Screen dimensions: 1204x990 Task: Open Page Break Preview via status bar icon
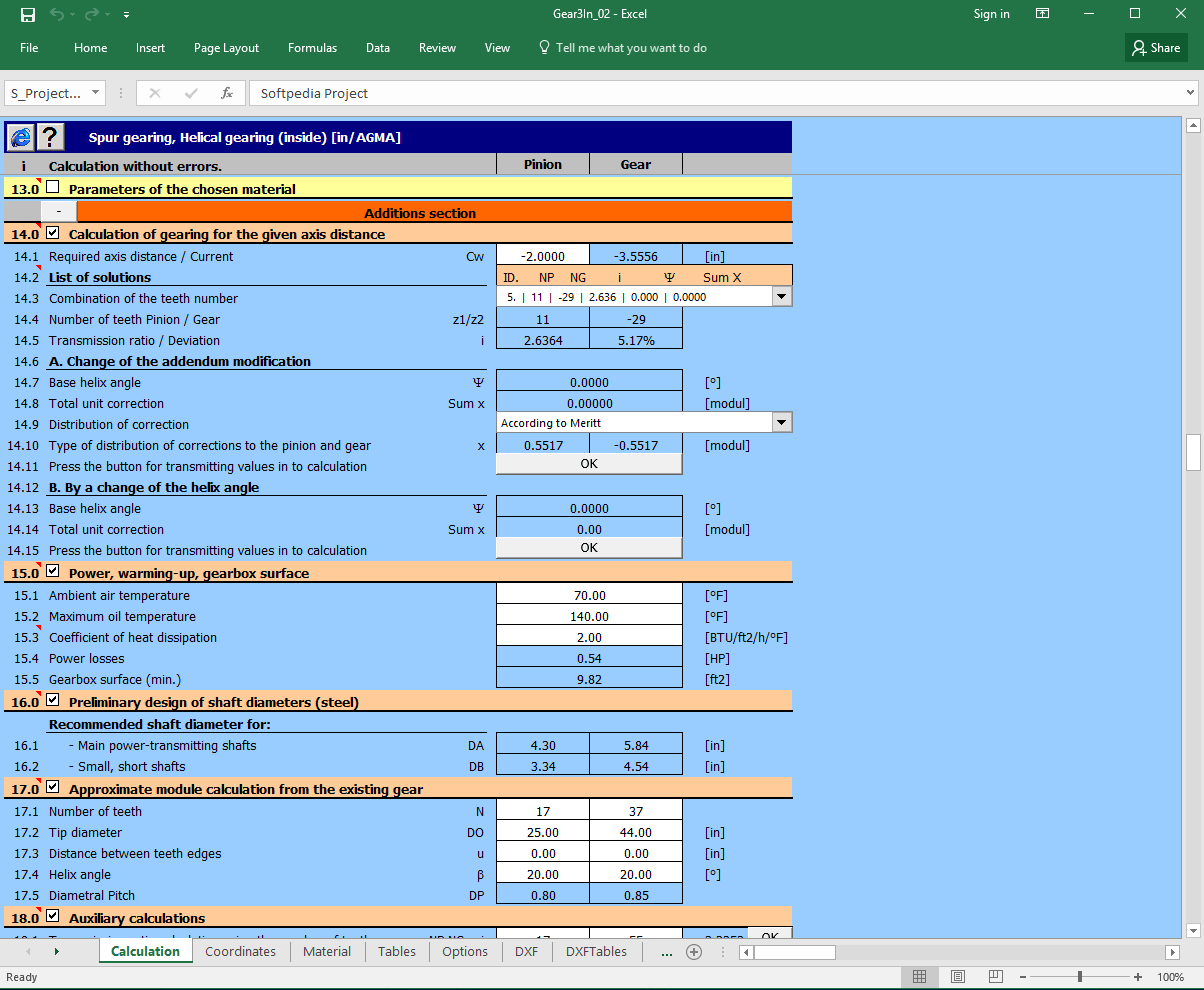click(996, 977)
